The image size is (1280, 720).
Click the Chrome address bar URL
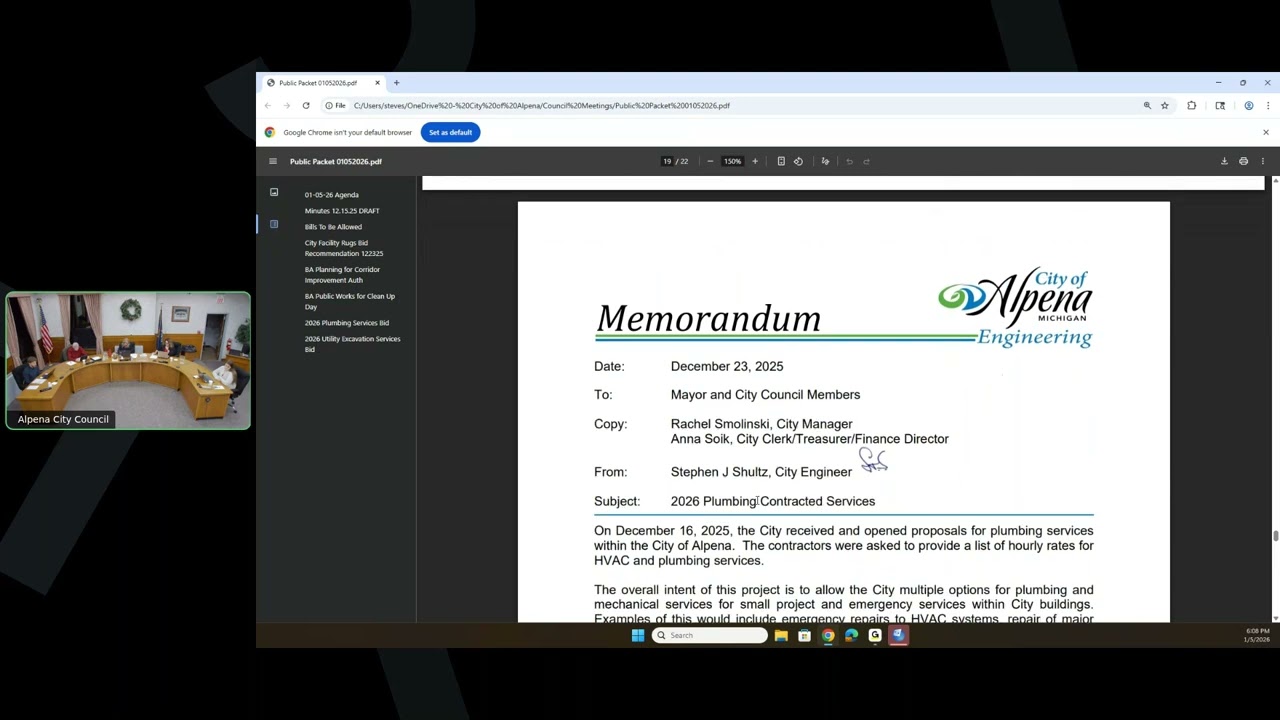click(x=541, y=105)
